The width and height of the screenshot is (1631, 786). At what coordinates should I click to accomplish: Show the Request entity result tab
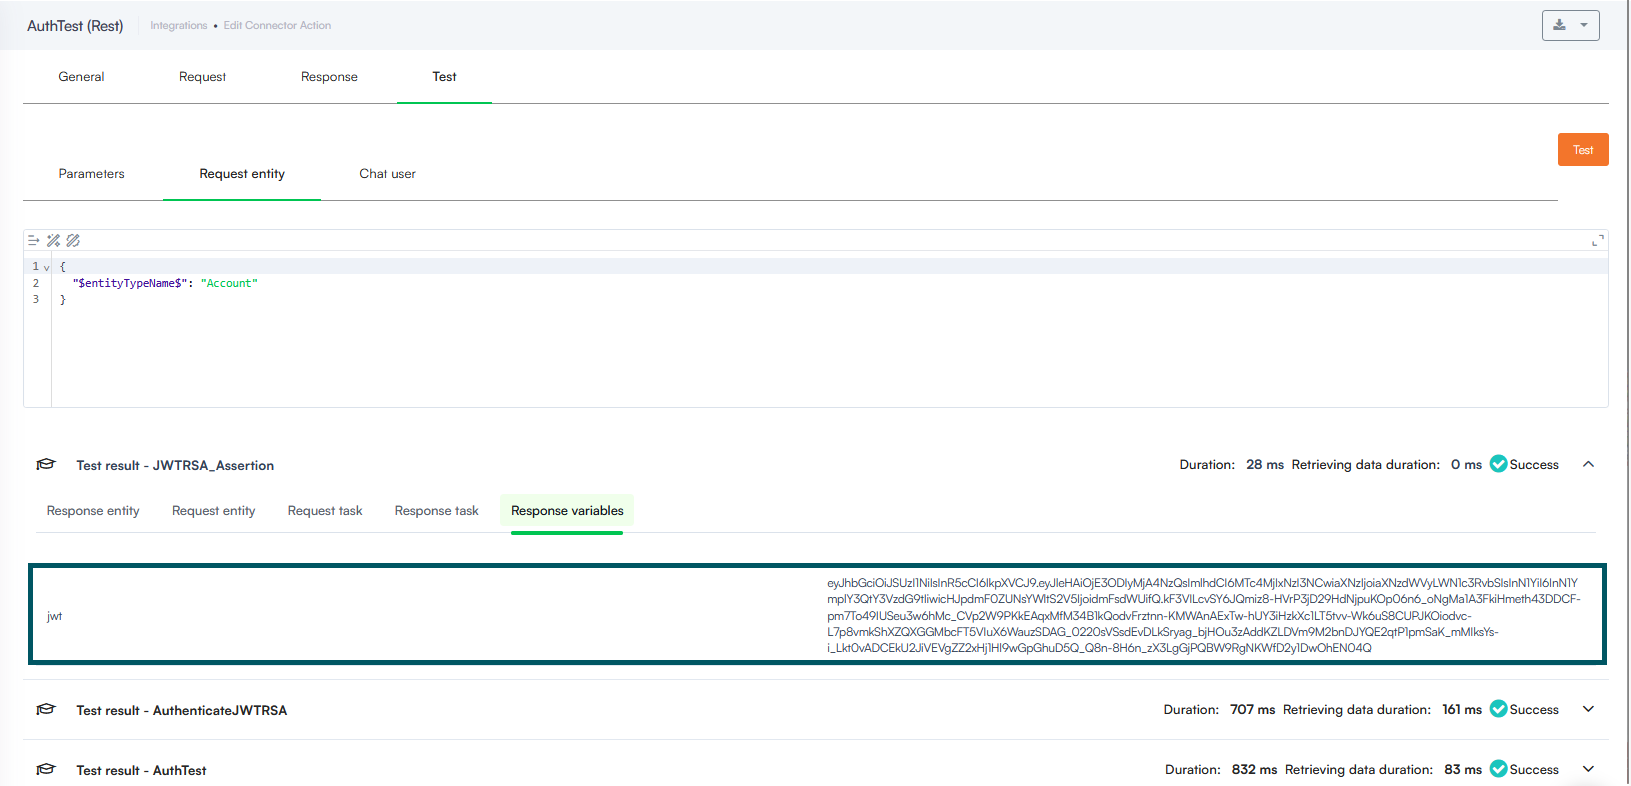pos(213,511)
